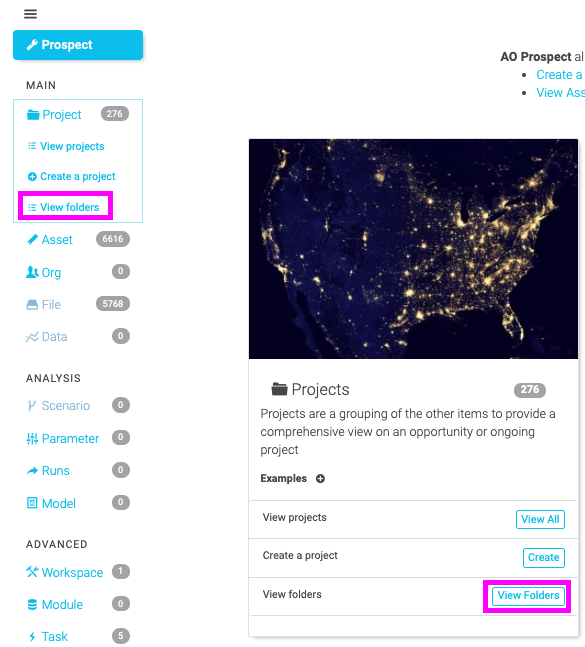Open the hamburger menu icon
This screenshot has height=647, width=585.
pos(31,14)
